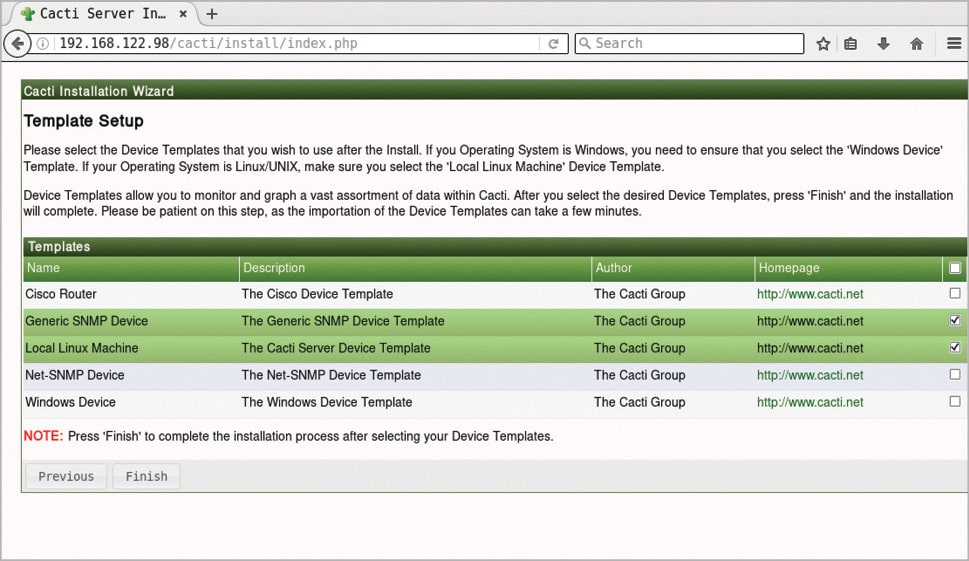Toggle the select-all checkbox in header

point(955,268)
